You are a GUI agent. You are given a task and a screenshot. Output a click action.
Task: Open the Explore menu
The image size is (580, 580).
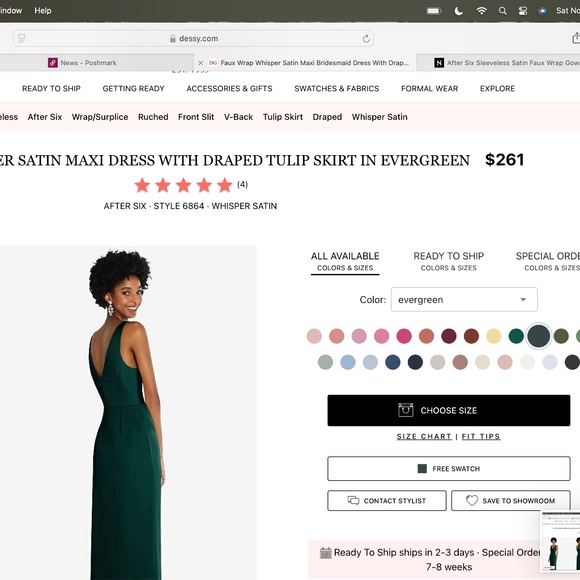point(497,88)
